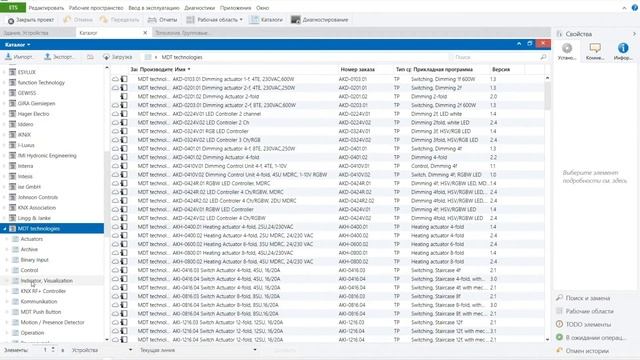Sort the list by the Имя column
This screenshot has height=360, width=640.
pyautogui.click(x=182, y=69)
